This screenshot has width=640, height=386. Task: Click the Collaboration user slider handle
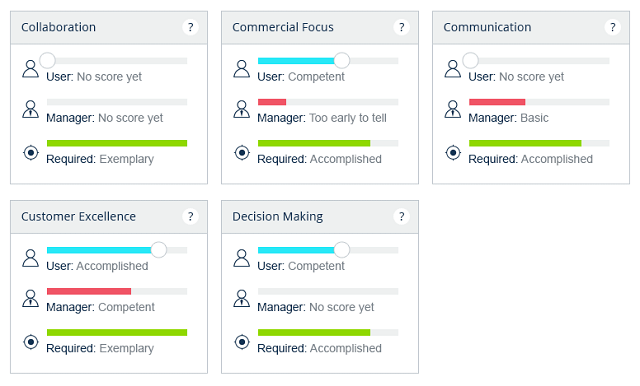[x=47, y=60]
